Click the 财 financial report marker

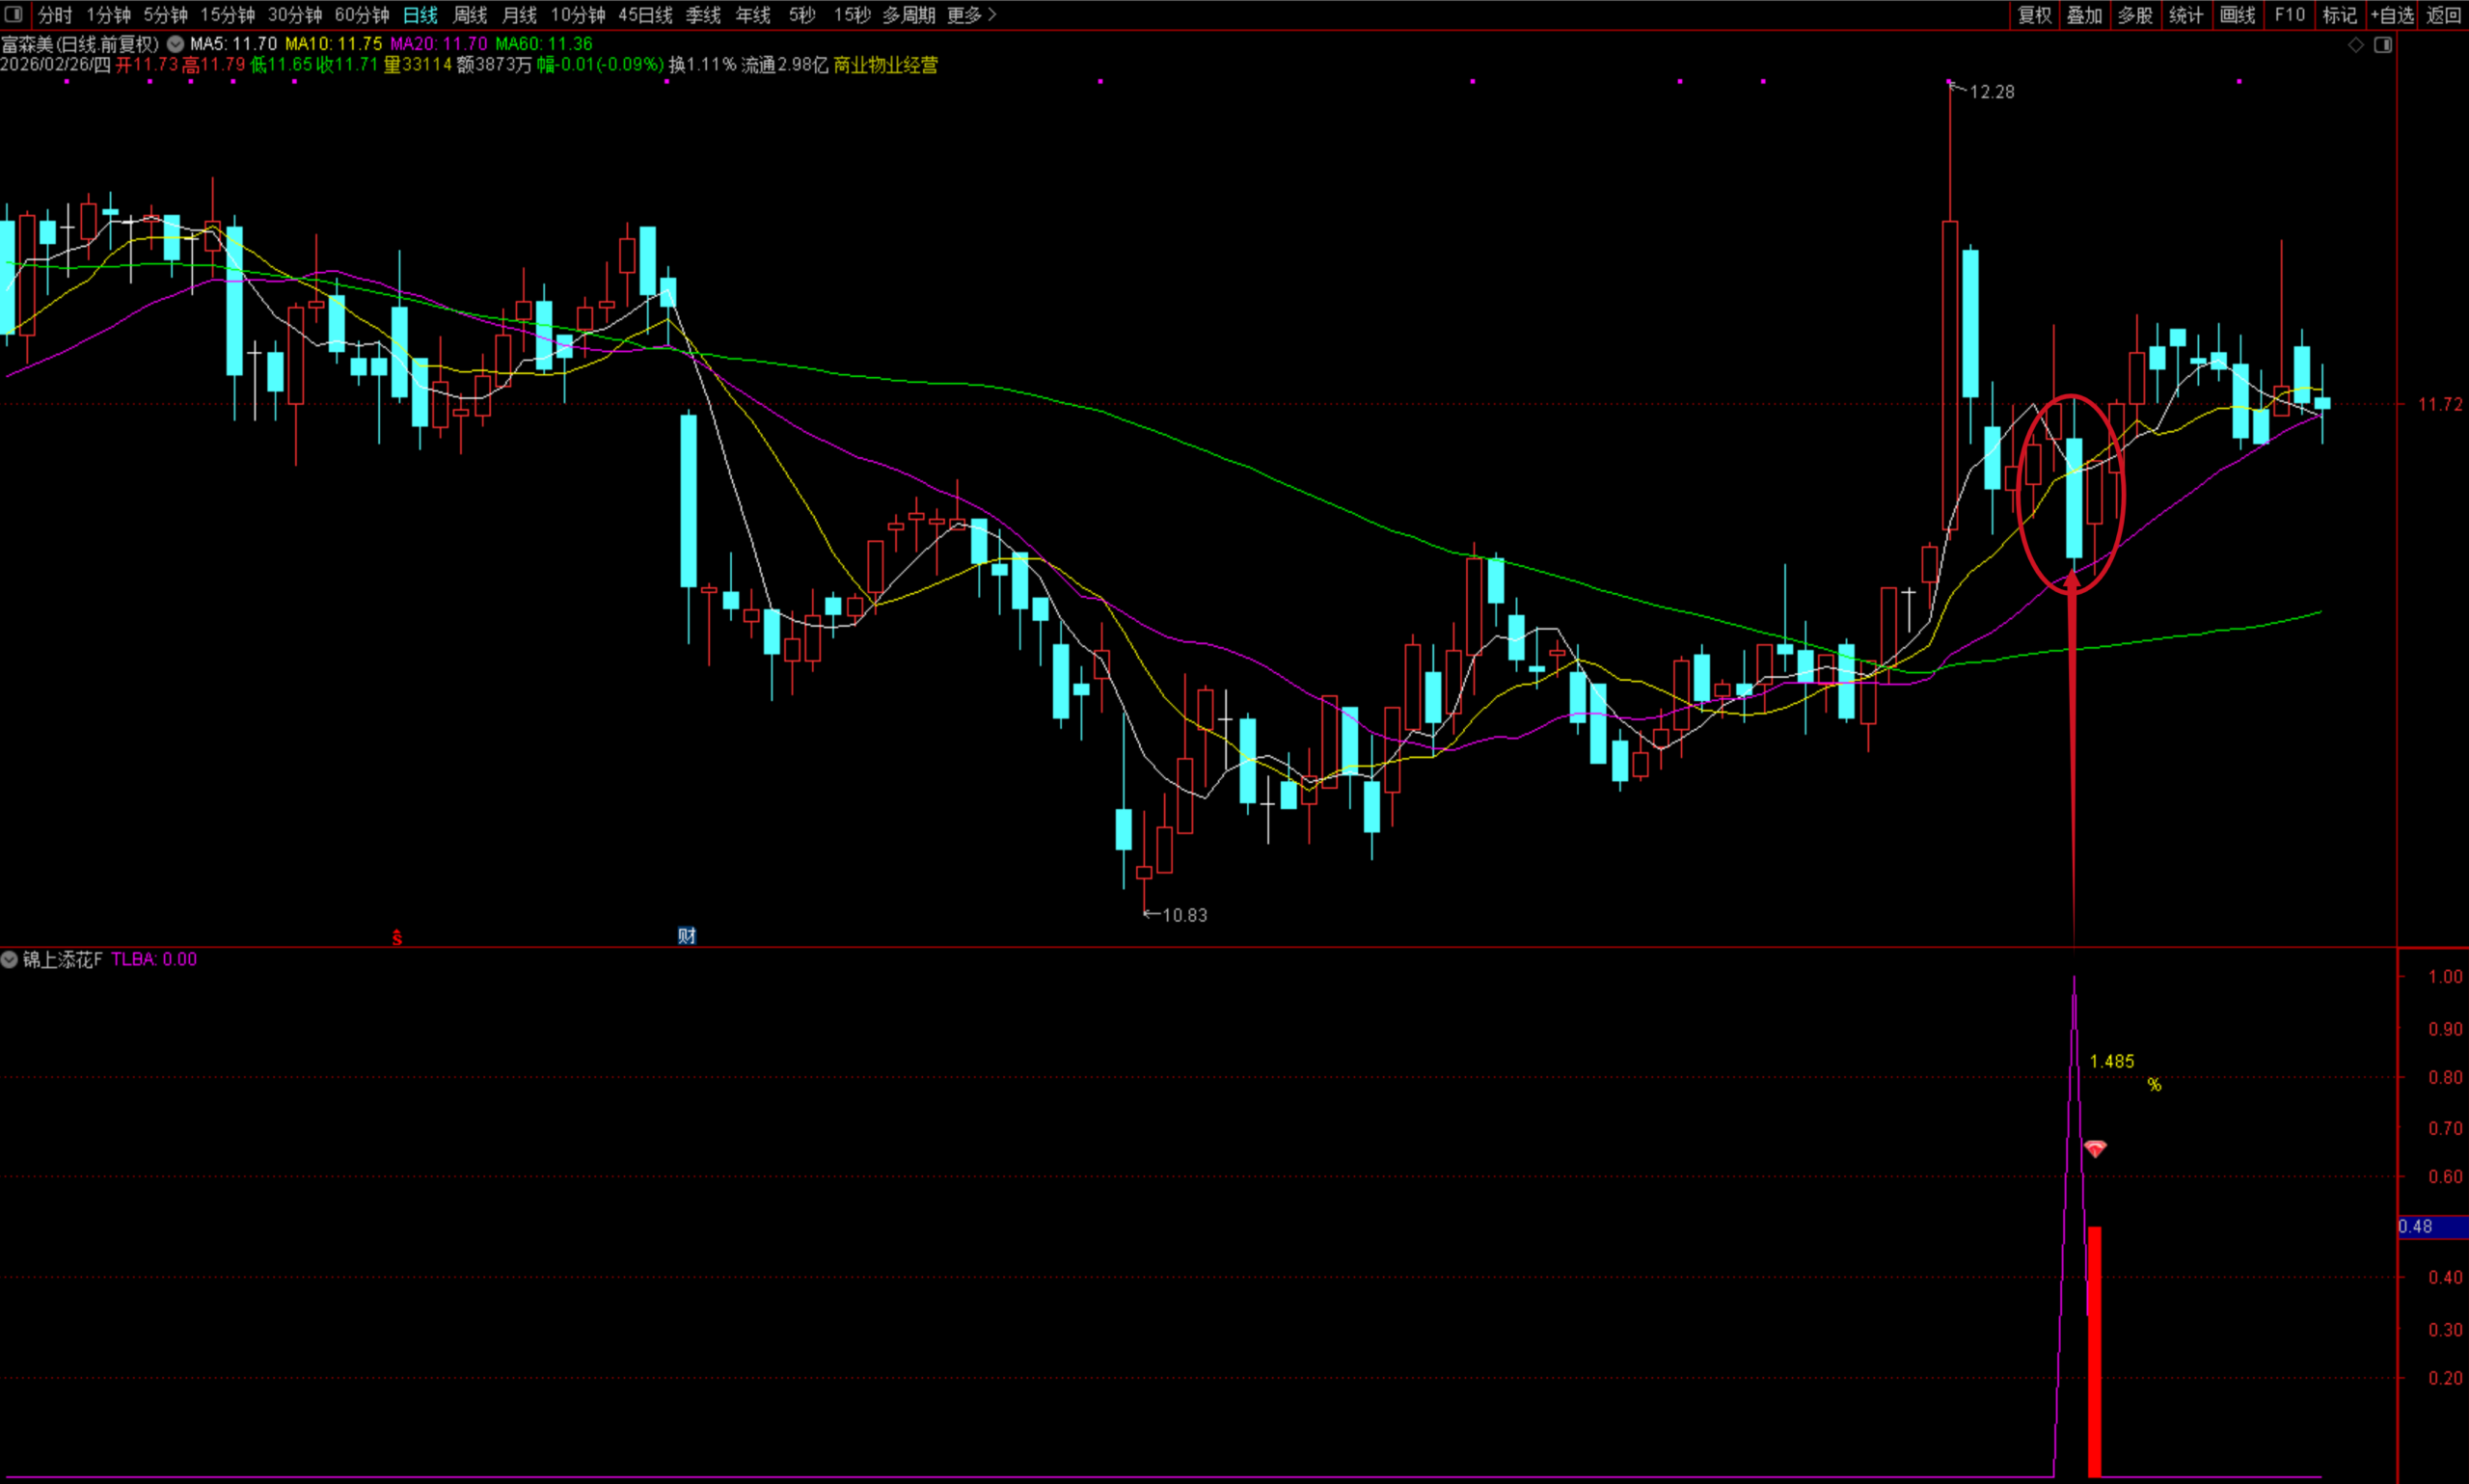(x=686, y=936)
